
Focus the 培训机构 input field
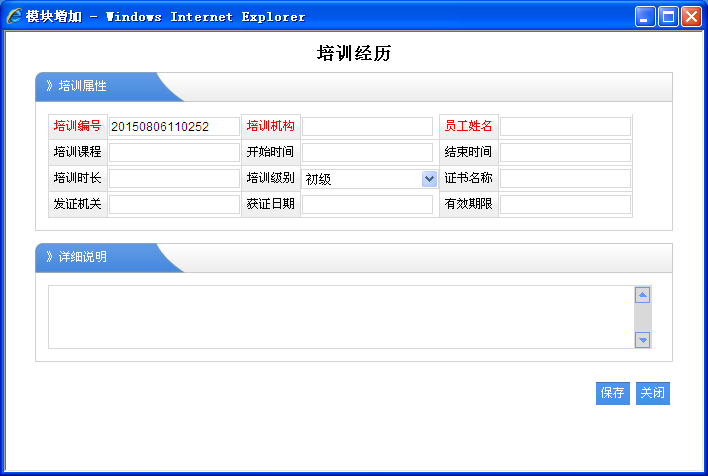pos(367,127)
